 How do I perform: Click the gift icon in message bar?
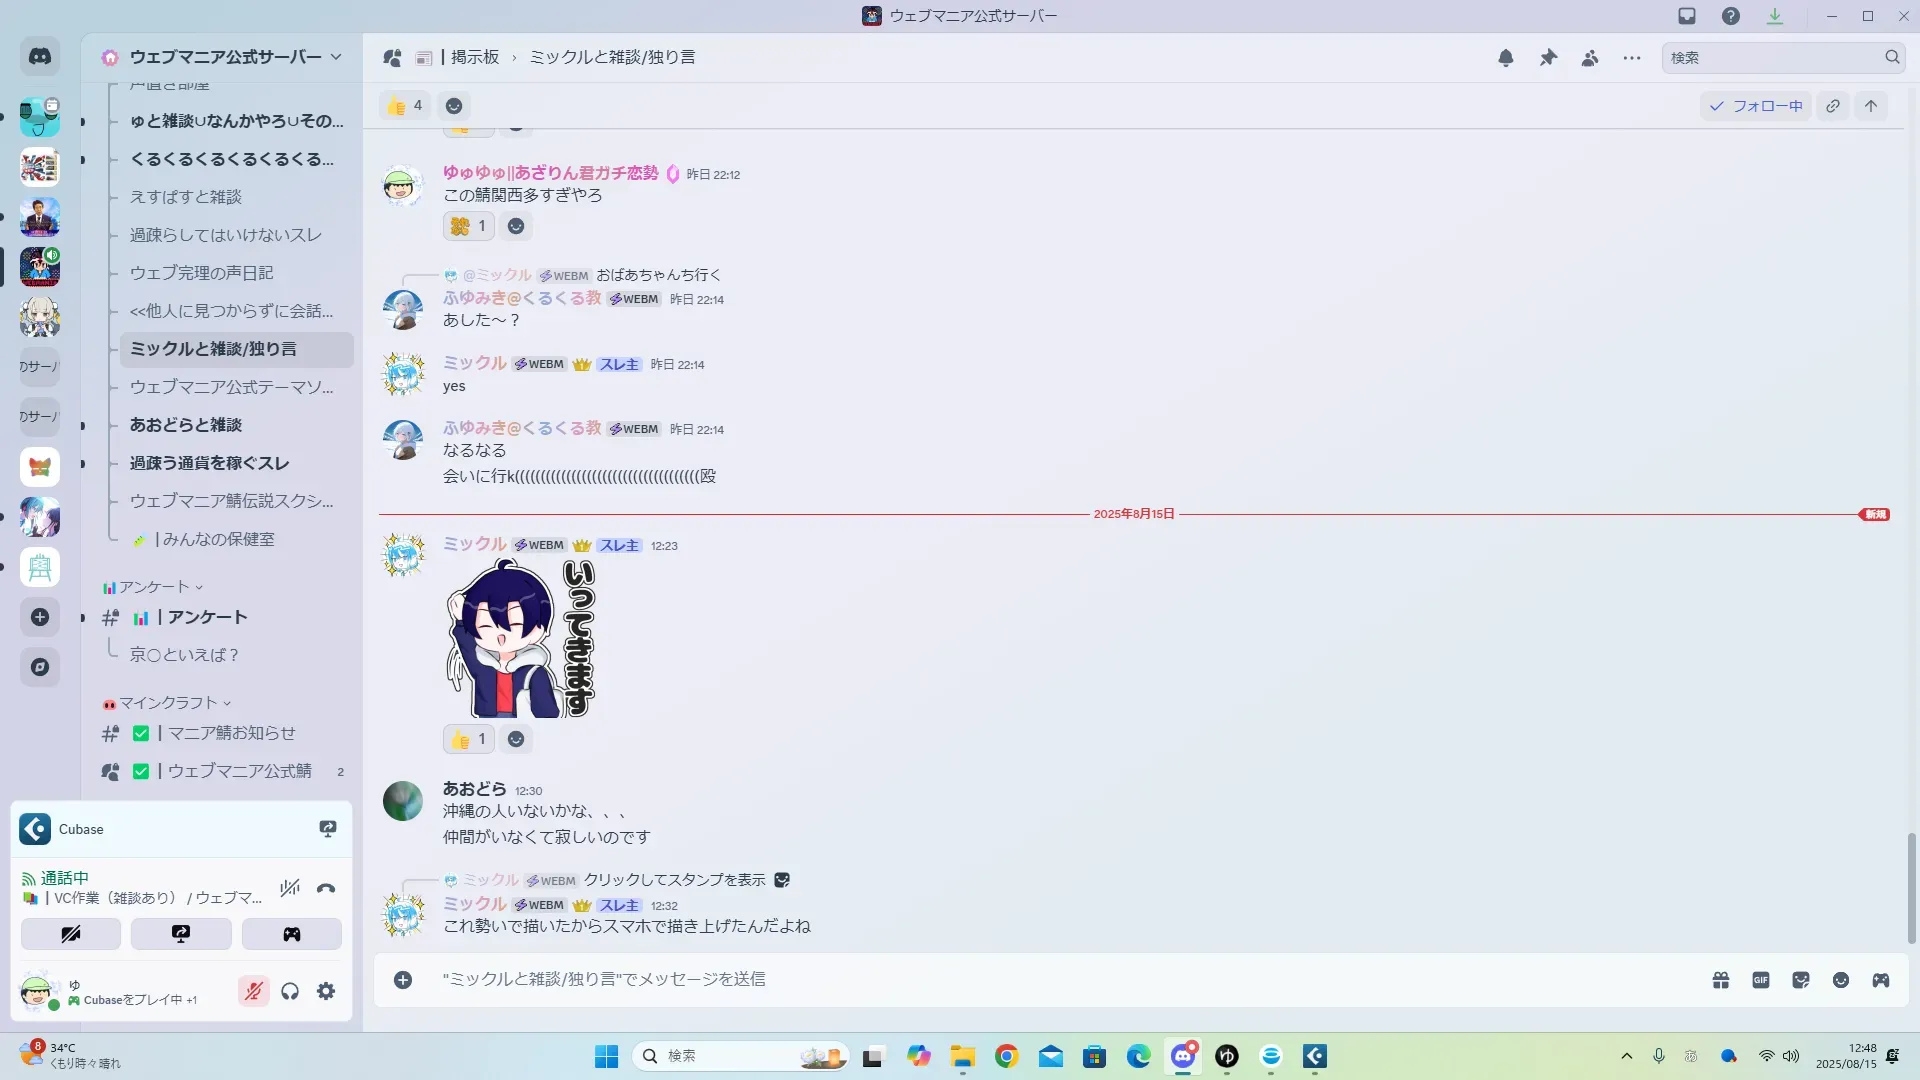coord(1721,980)
